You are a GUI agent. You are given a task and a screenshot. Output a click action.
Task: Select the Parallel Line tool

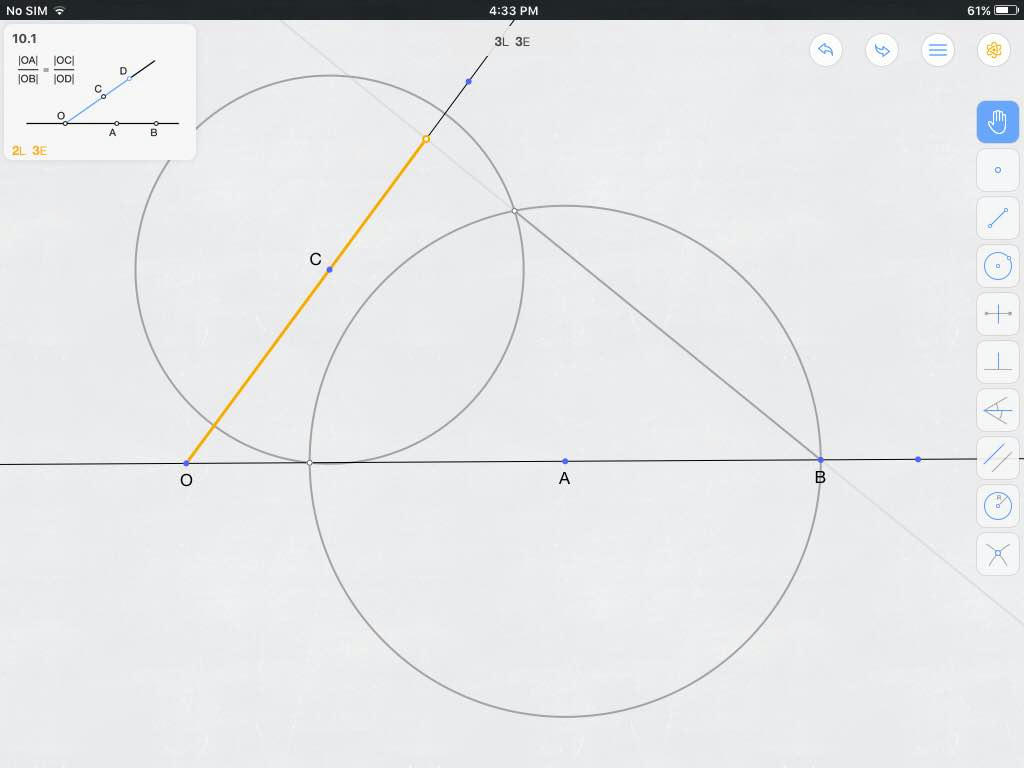point(997,458)
